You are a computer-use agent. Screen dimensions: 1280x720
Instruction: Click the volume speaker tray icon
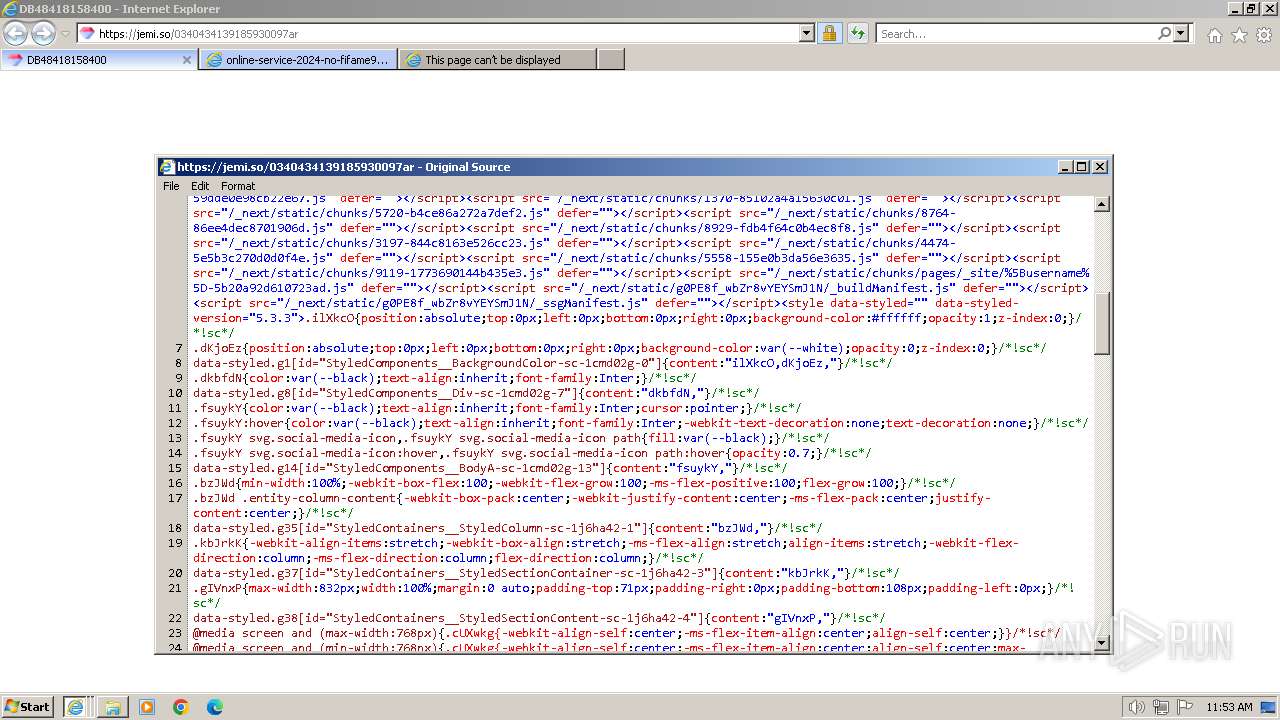[1137, 707]
